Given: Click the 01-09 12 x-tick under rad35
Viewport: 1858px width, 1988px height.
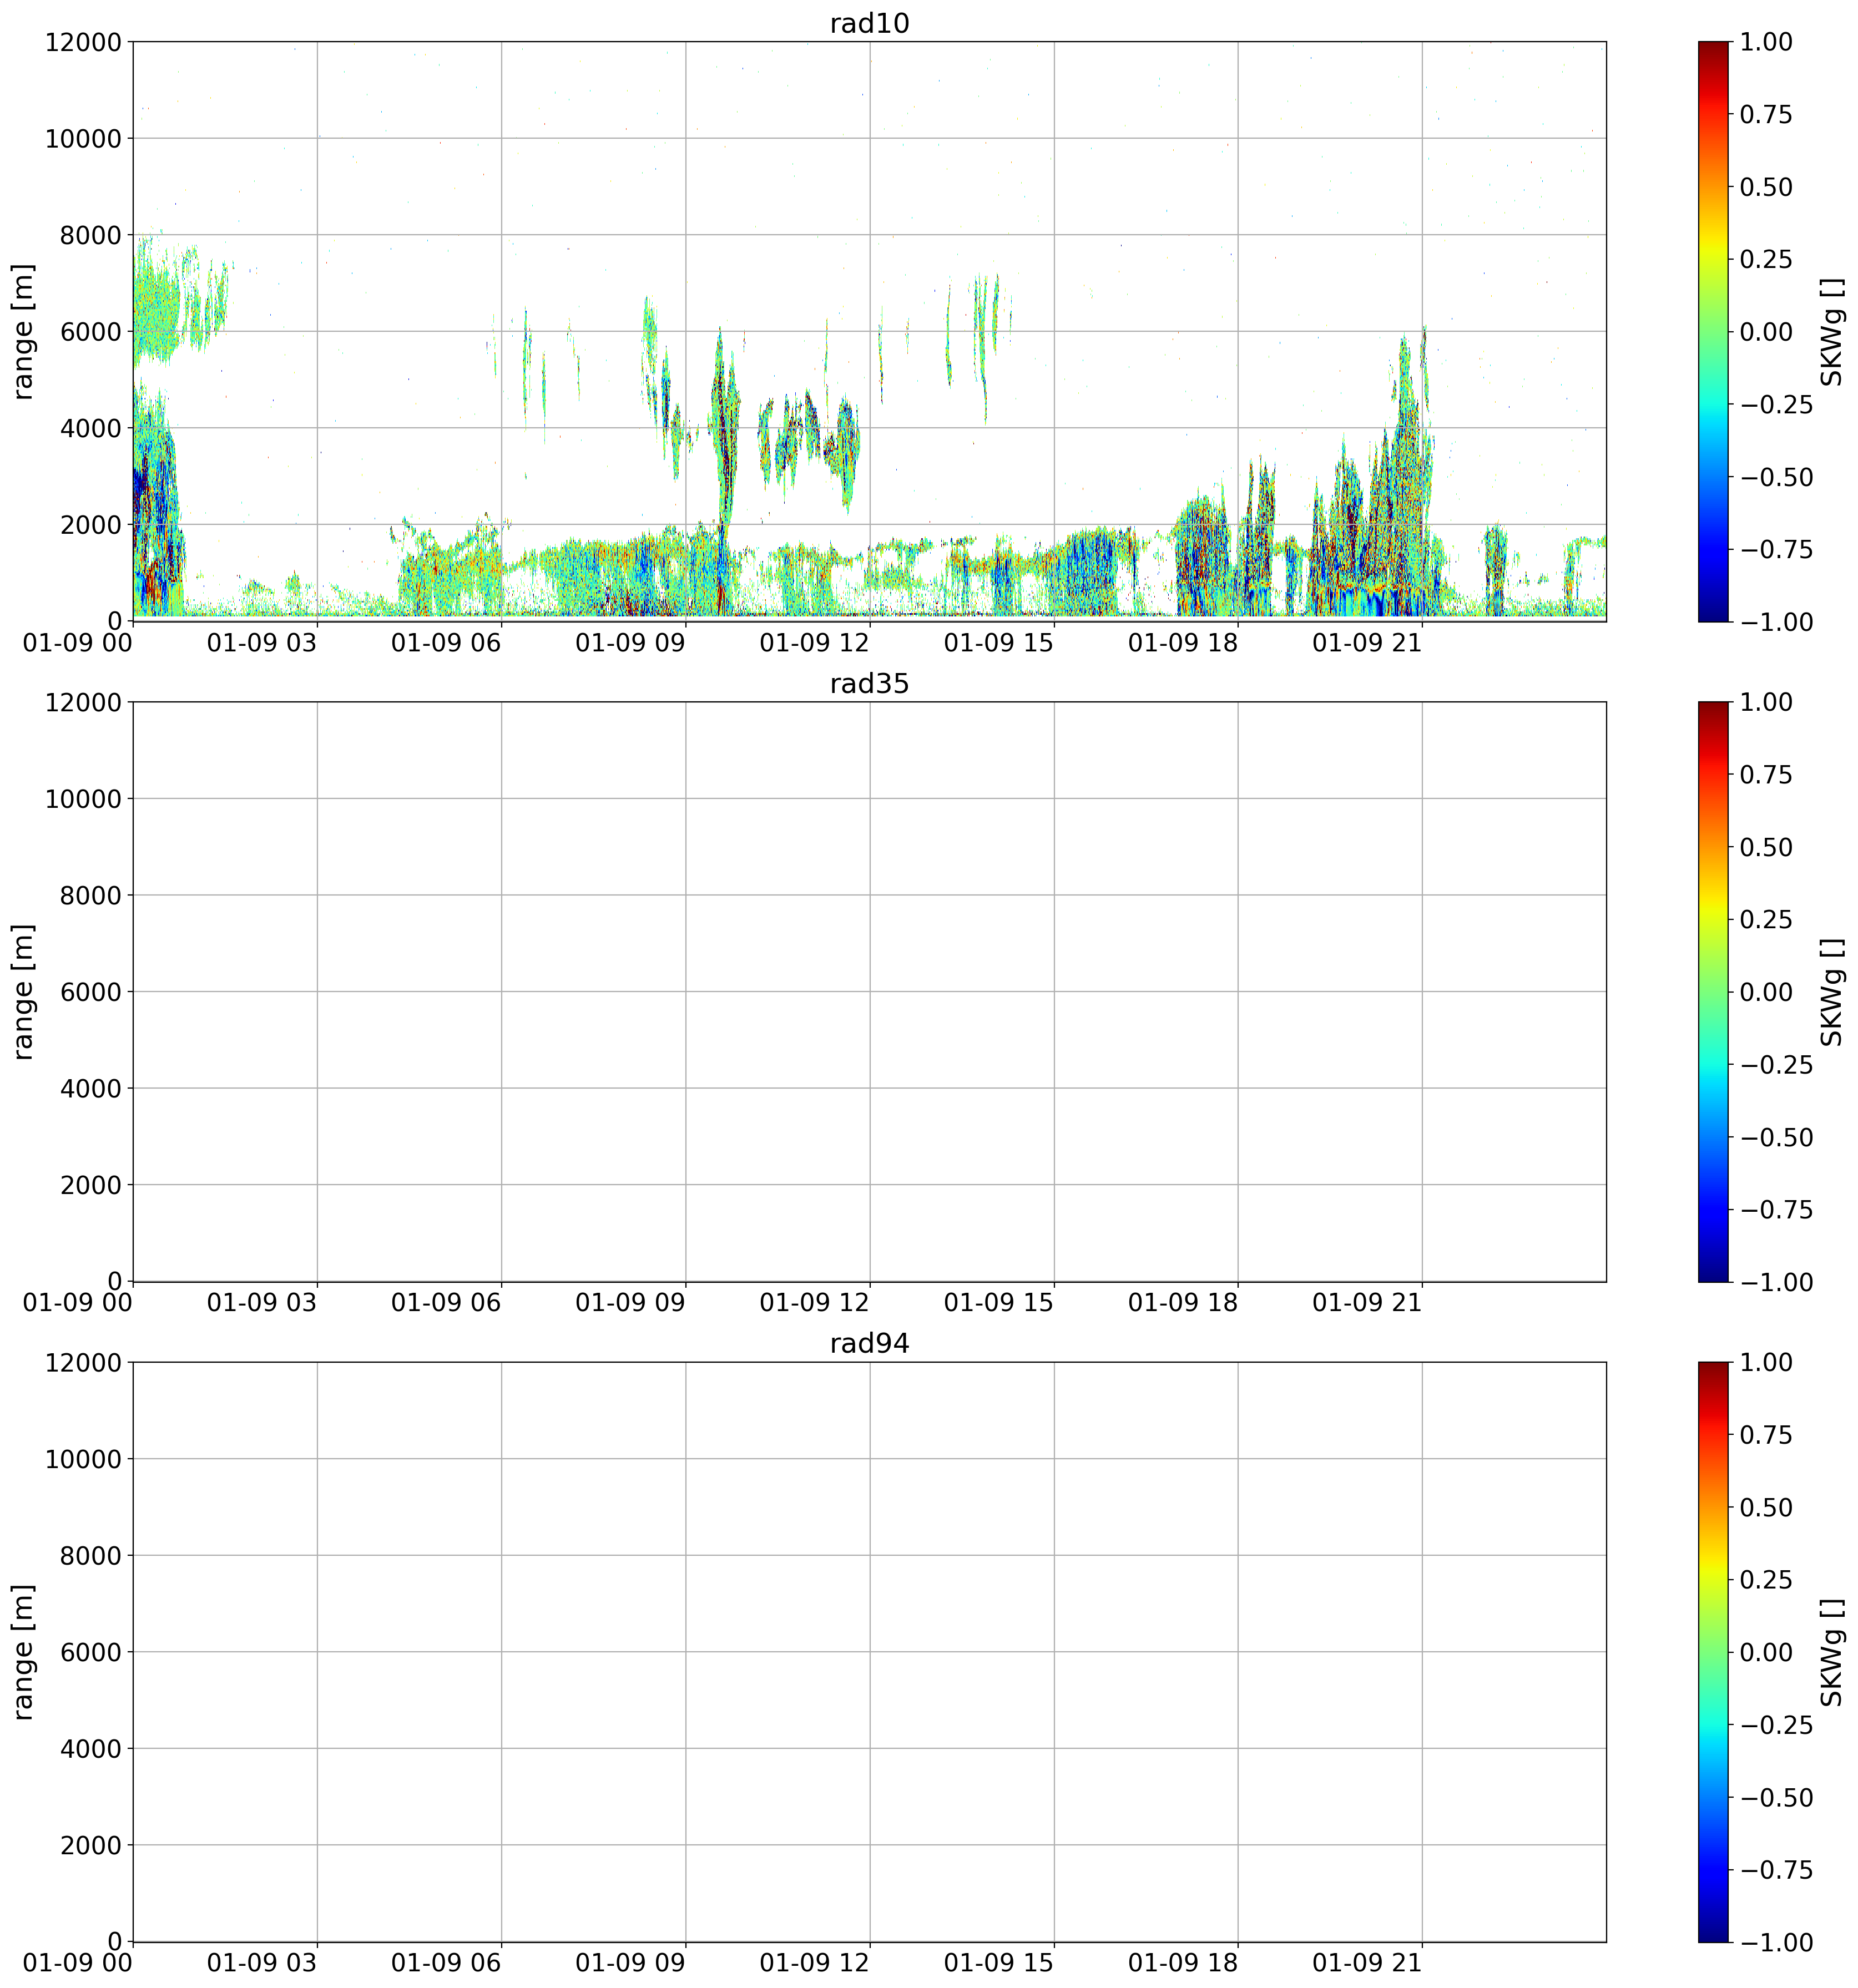Looking at the screenshot, I should pos(814,1303).
